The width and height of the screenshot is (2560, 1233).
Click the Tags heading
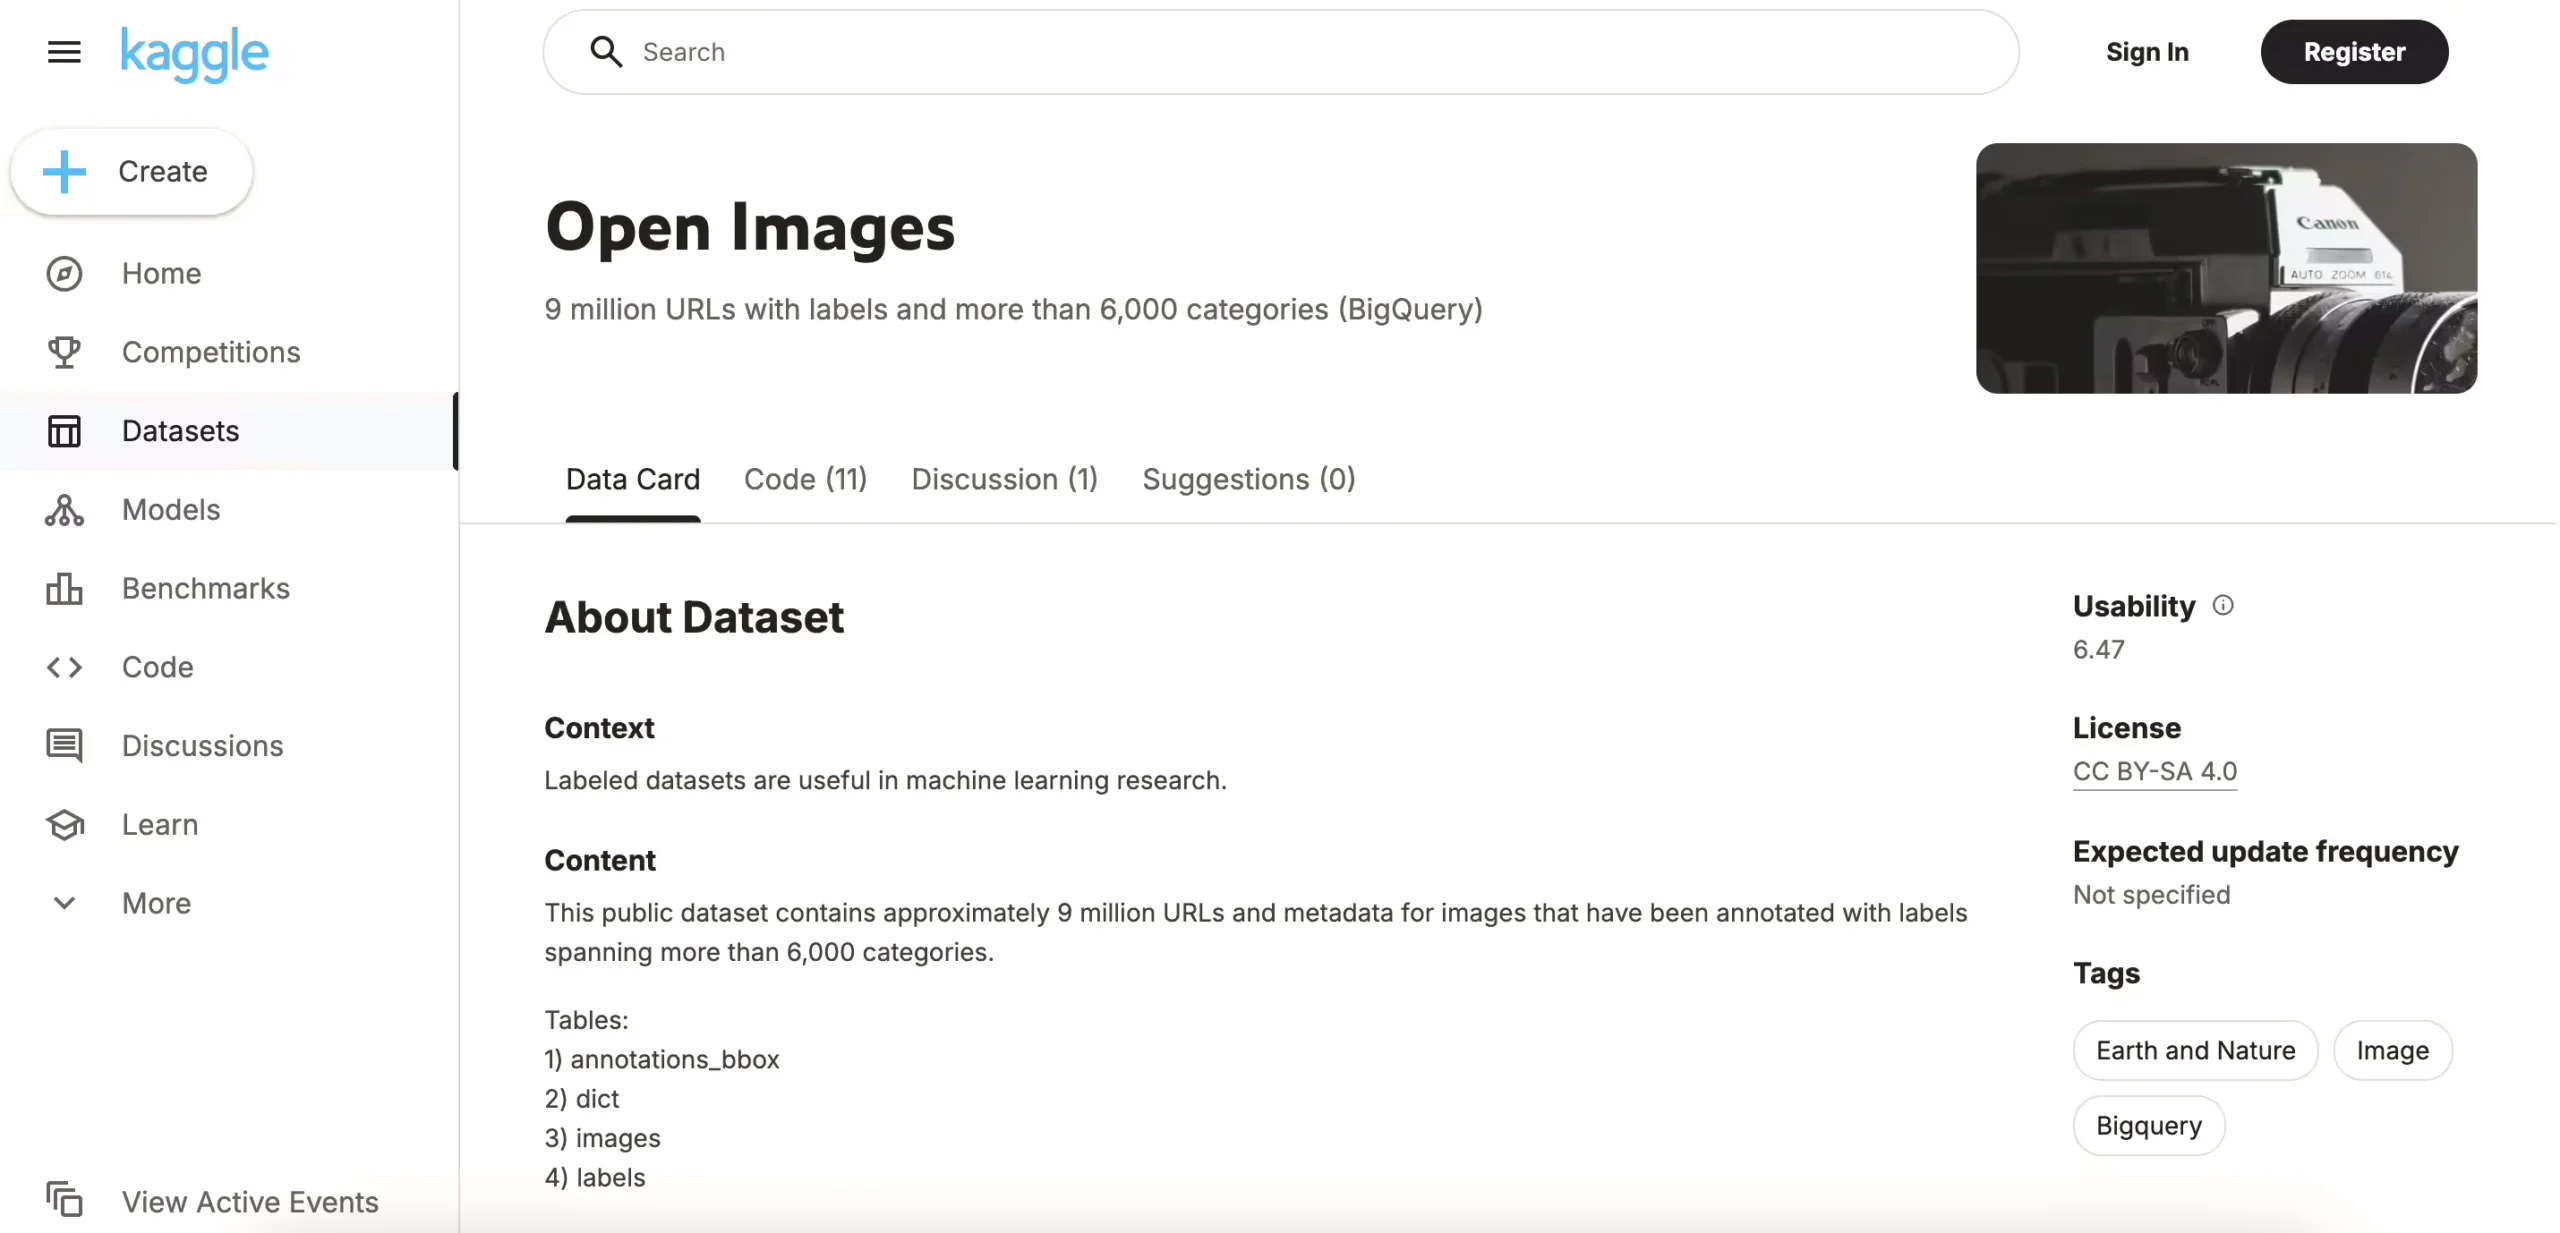click(x=2105, y=972)
